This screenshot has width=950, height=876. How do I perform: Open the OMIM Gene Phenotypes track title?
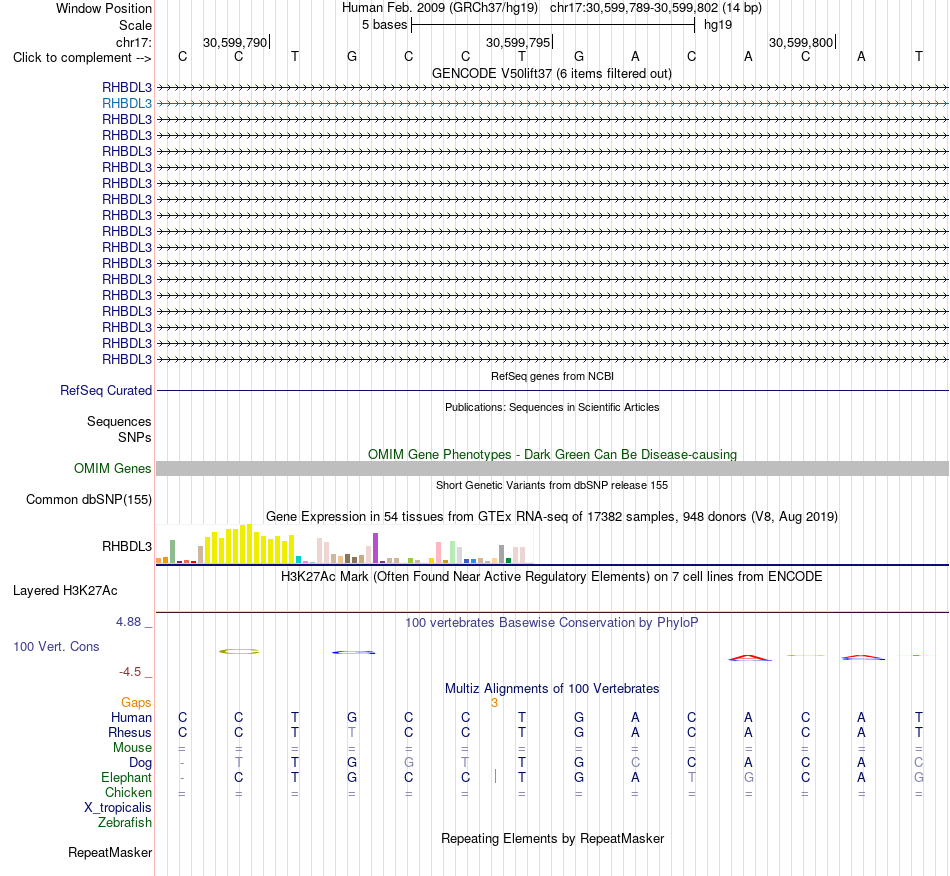click(x=552, y=454)
